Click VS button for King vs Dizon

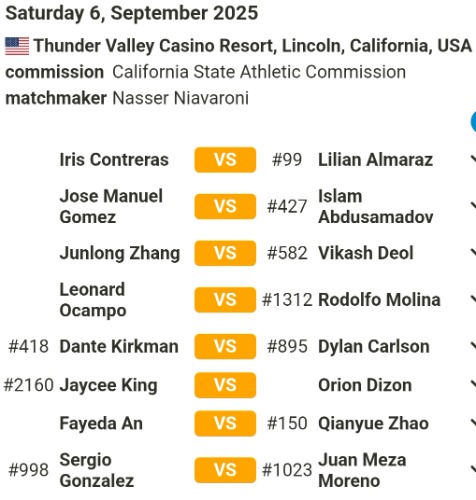point(225,385)
